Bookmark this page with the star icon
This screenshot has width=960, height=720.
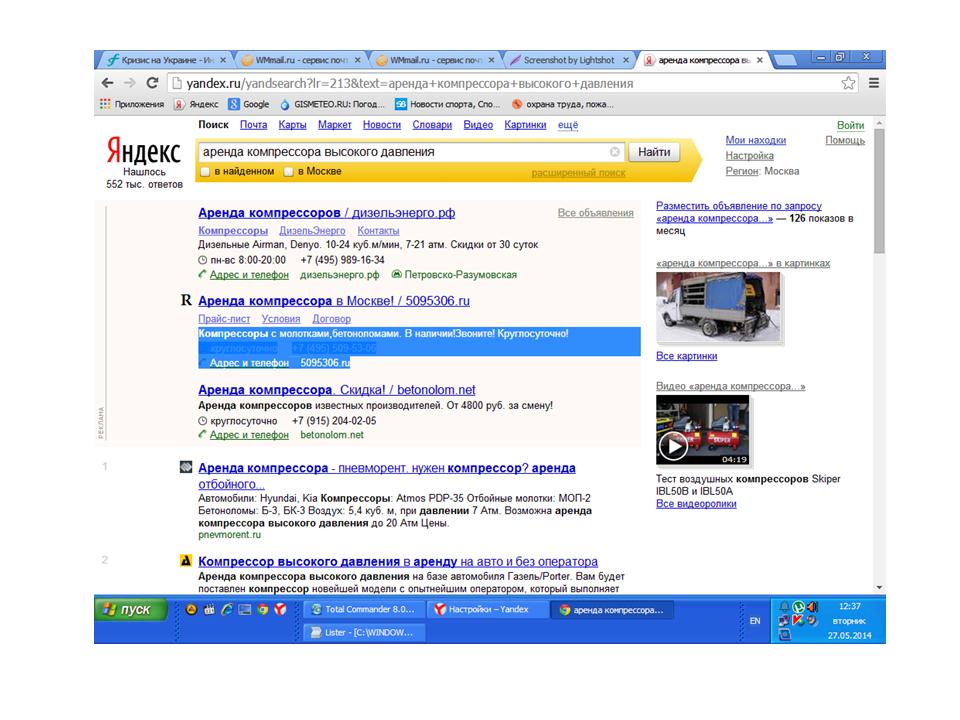coord(848,83)
